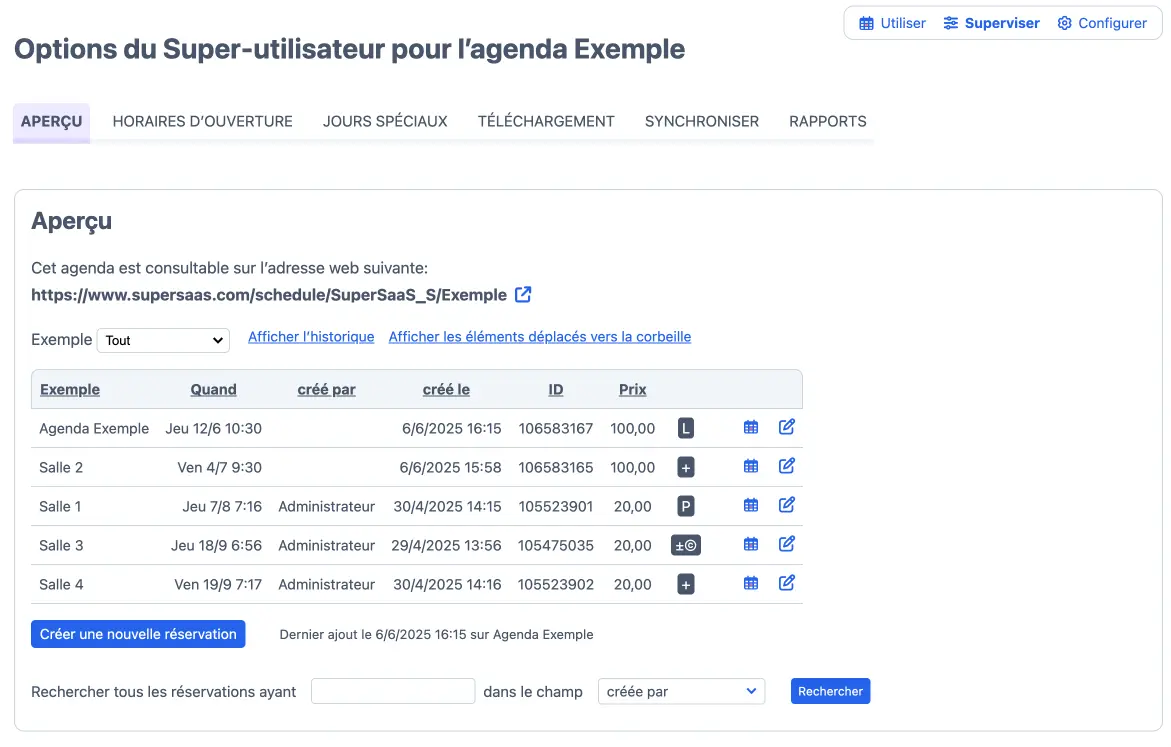Screen dimensions: 1171x747
Task: Sort table by Prix column
Action: (633, 389)
